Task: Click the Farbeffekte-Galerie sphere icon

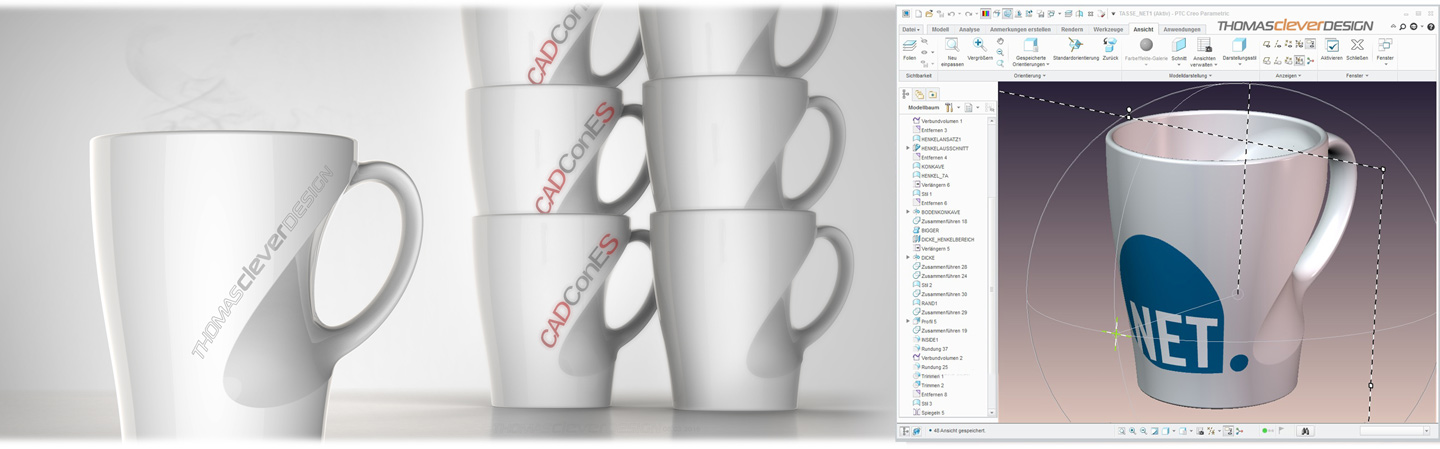Action: (x=1146, y=45)
